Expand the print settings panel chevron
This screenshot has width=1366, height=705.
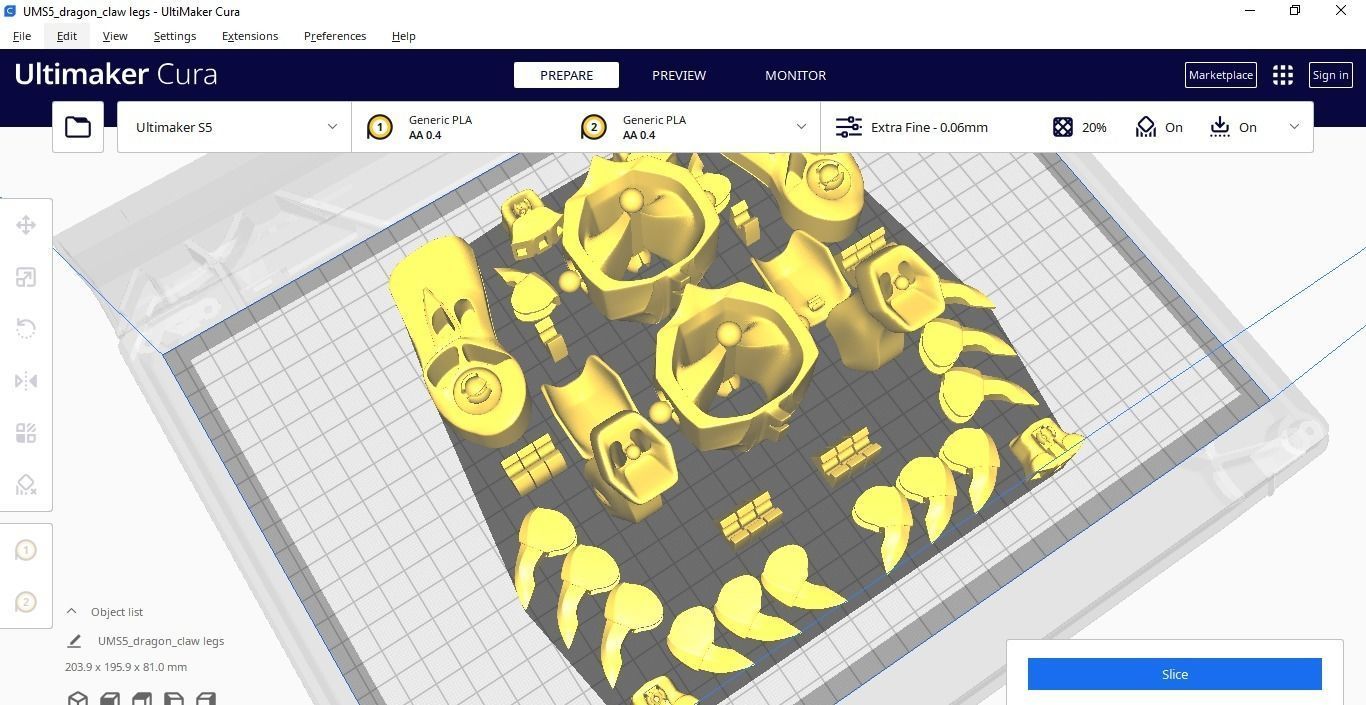pyautogui.click(x=1294, y=127)
